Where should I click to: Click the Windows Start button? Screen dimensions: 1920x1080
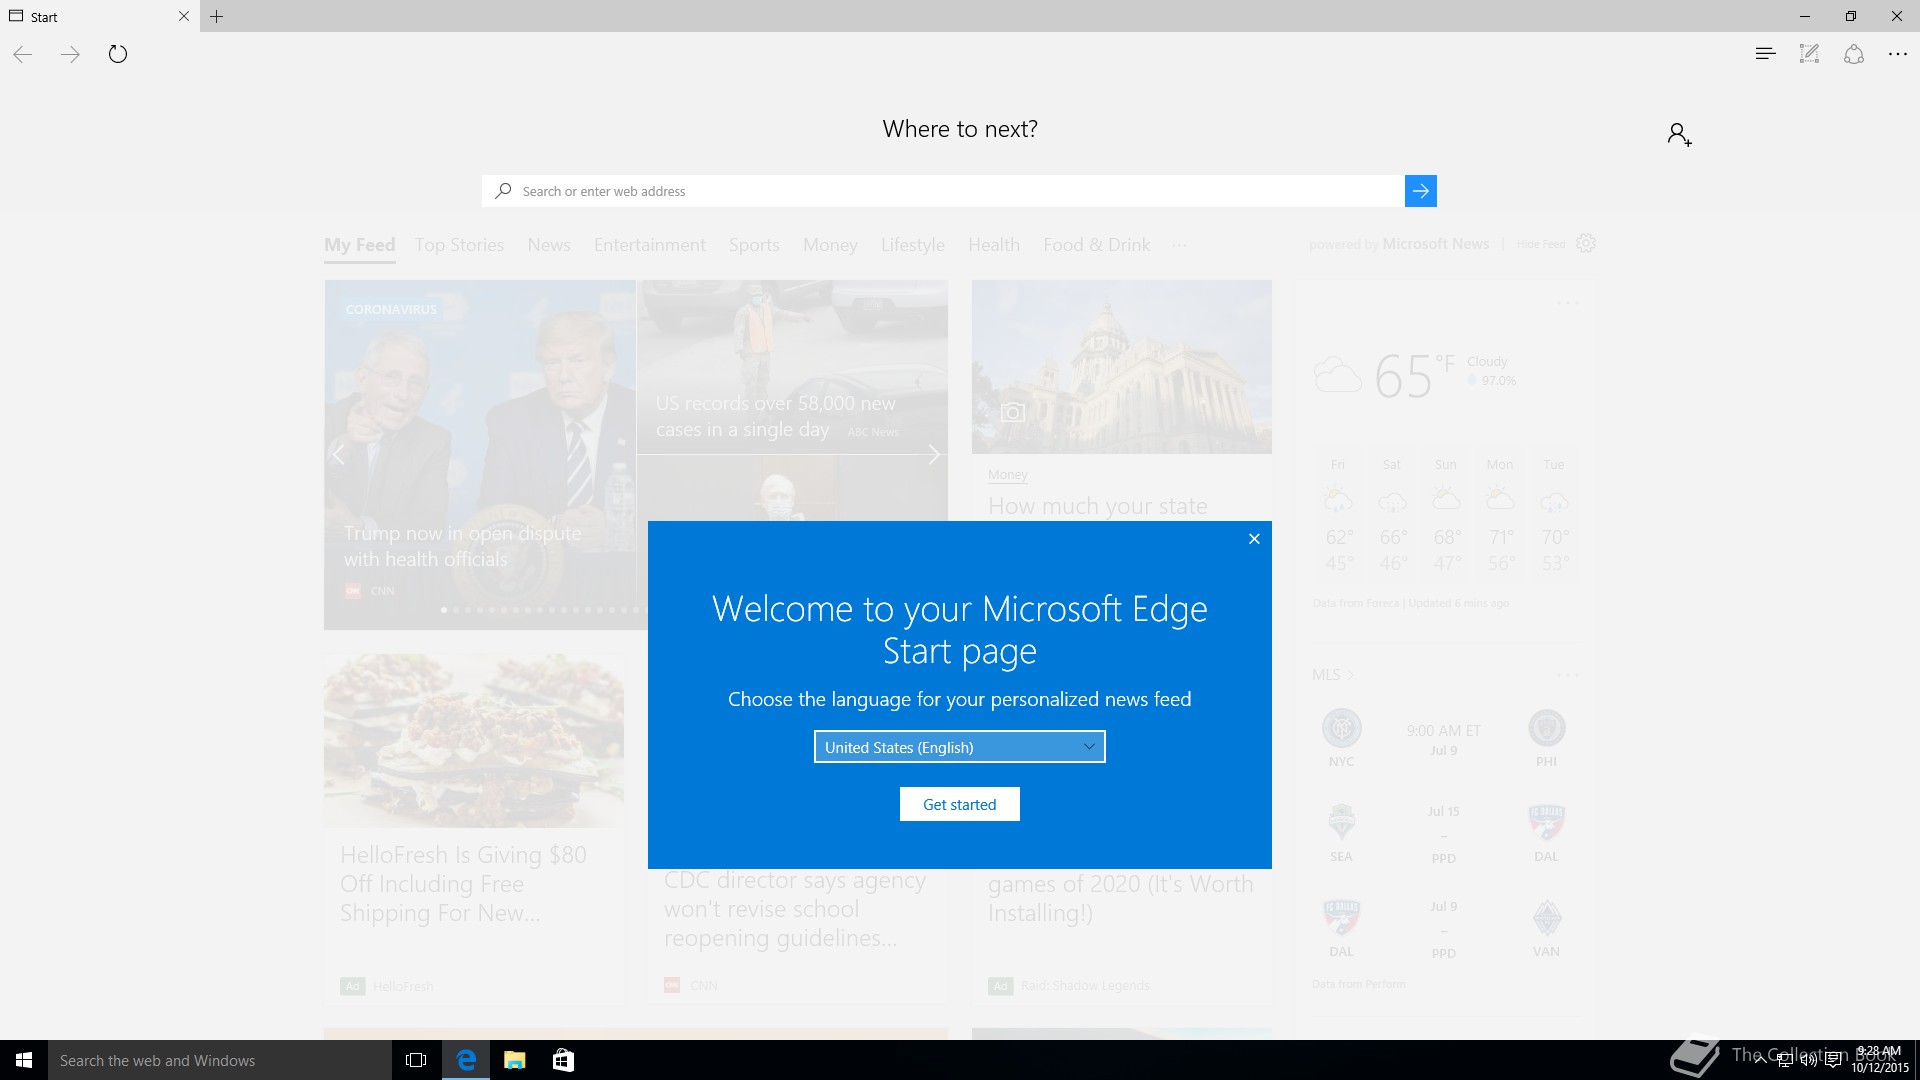coord(24,1060)
